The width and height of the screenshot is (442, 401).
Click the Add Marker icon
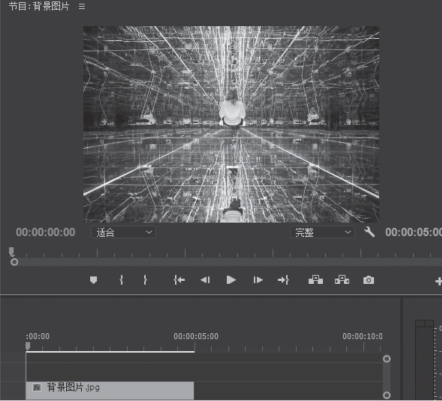click(x=93, y=280)
